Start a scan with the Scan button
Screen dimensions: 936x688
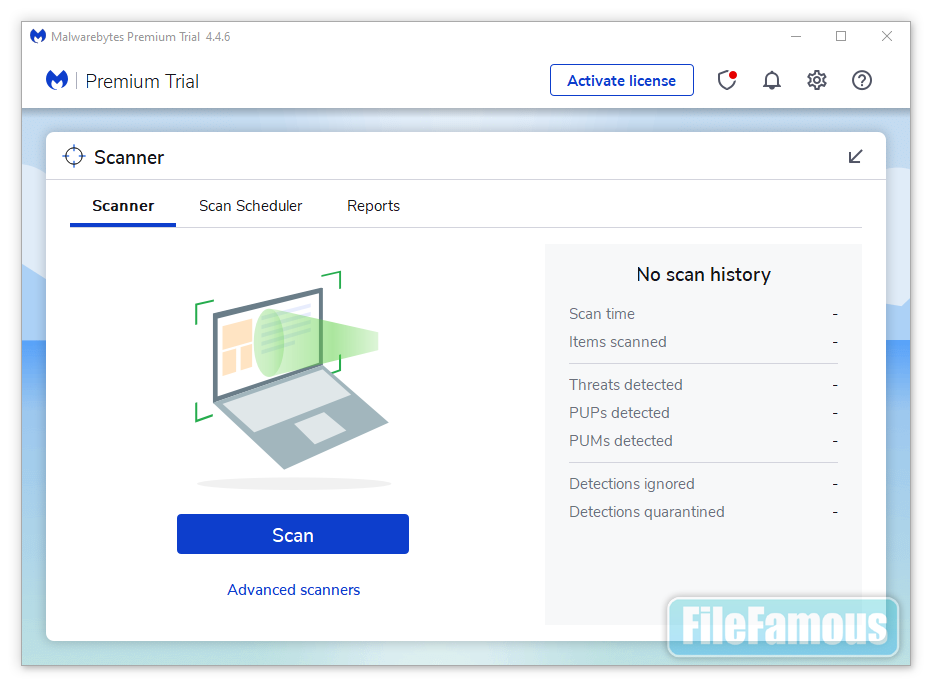(x=292, y=534)
